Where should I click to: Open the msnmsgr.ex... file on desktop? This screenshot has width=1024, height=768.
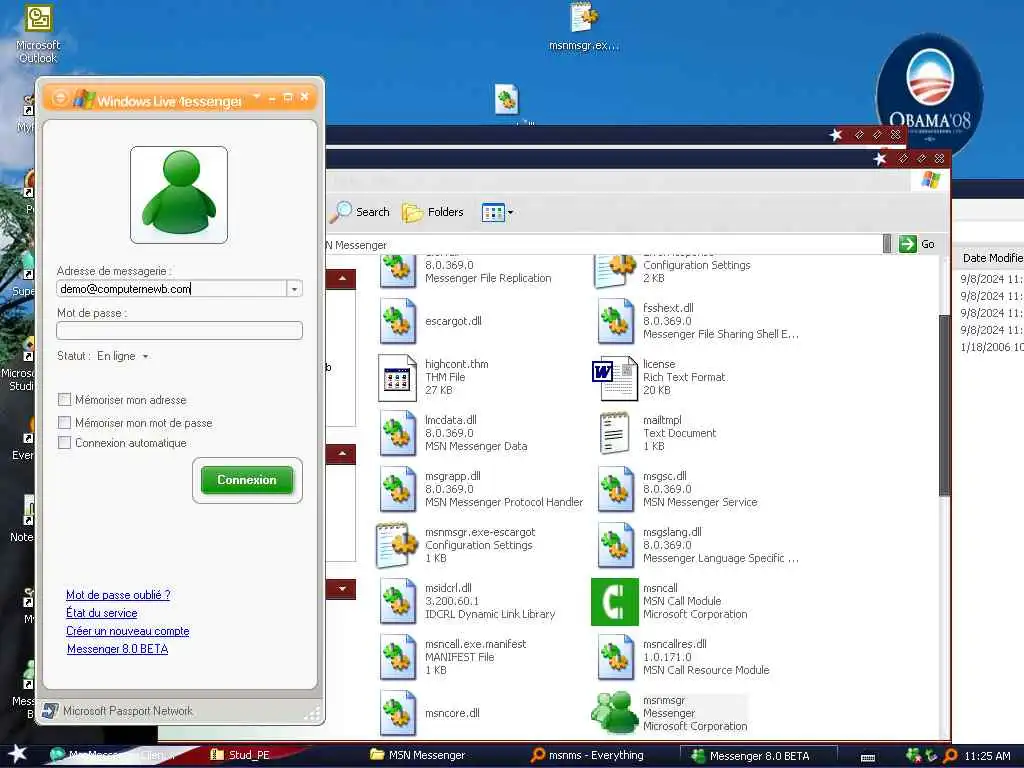[584, 27]
